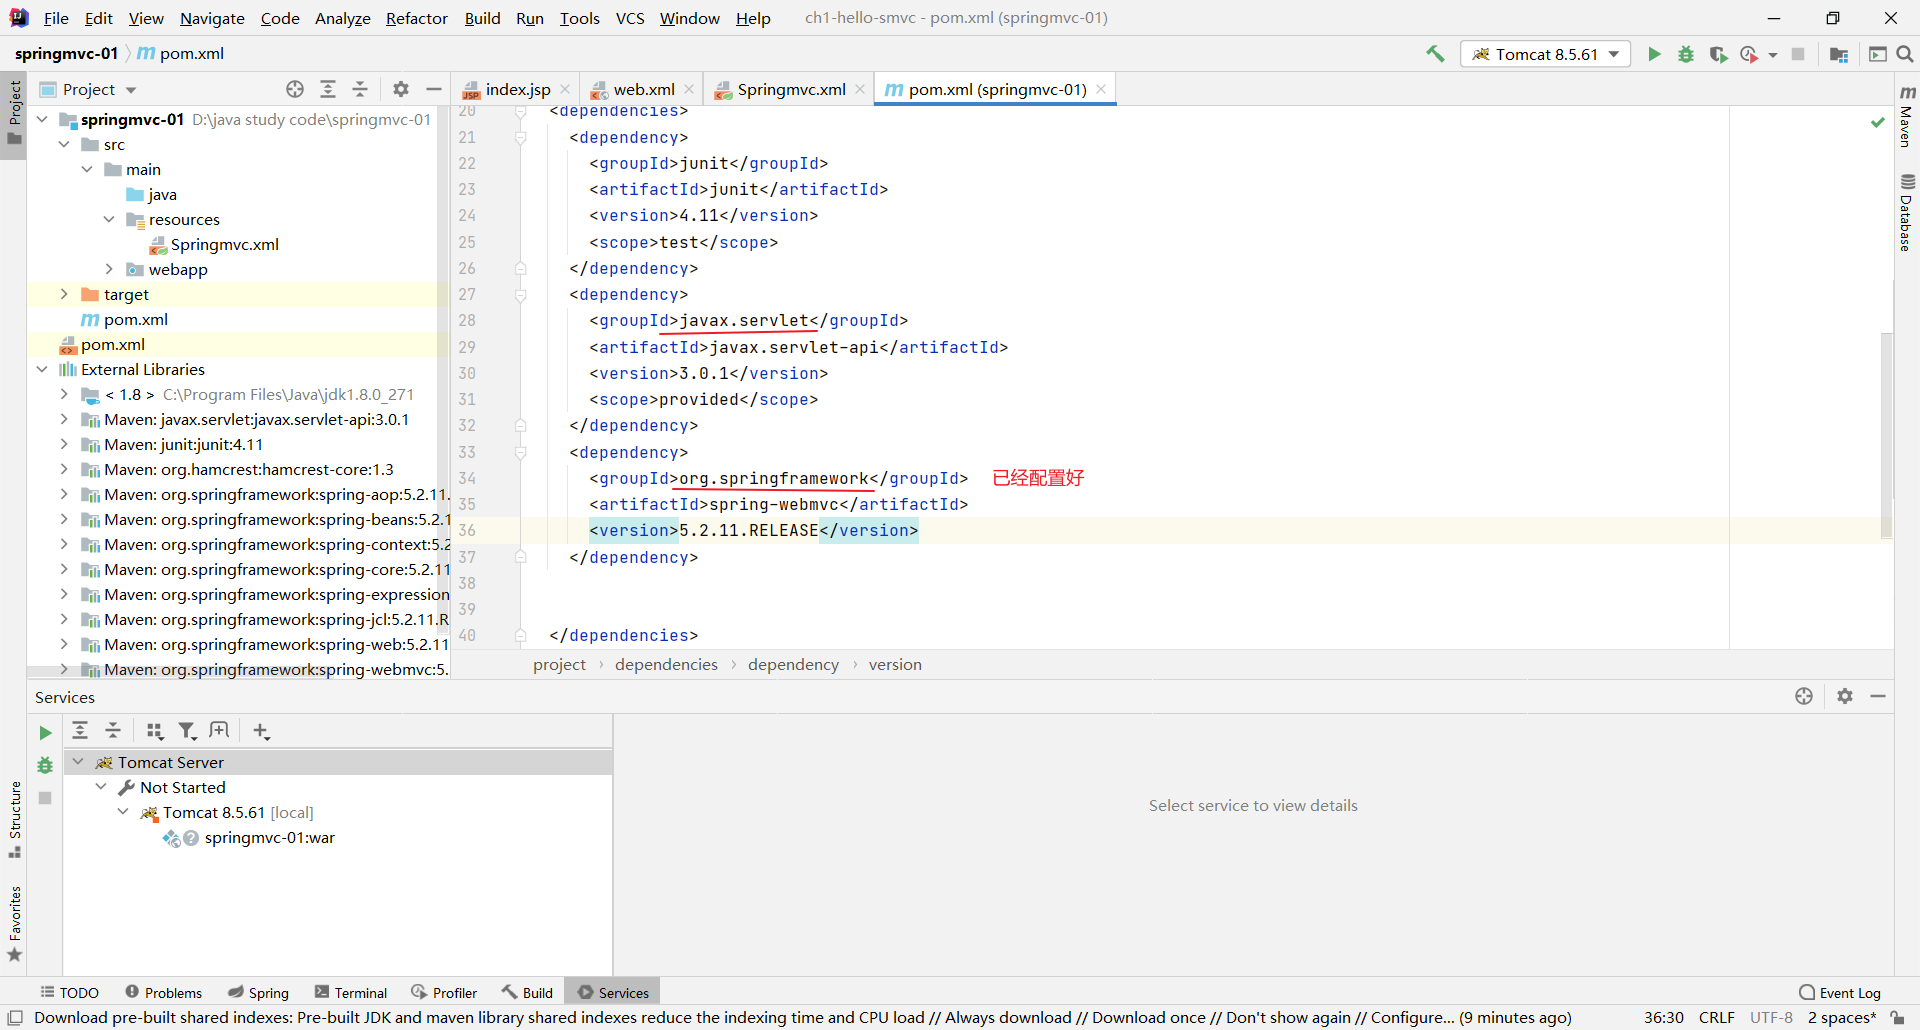The height and width of the screenshot is (1030, 1920).
Task: Open the Spring tool window
Action: coord(258,992)
